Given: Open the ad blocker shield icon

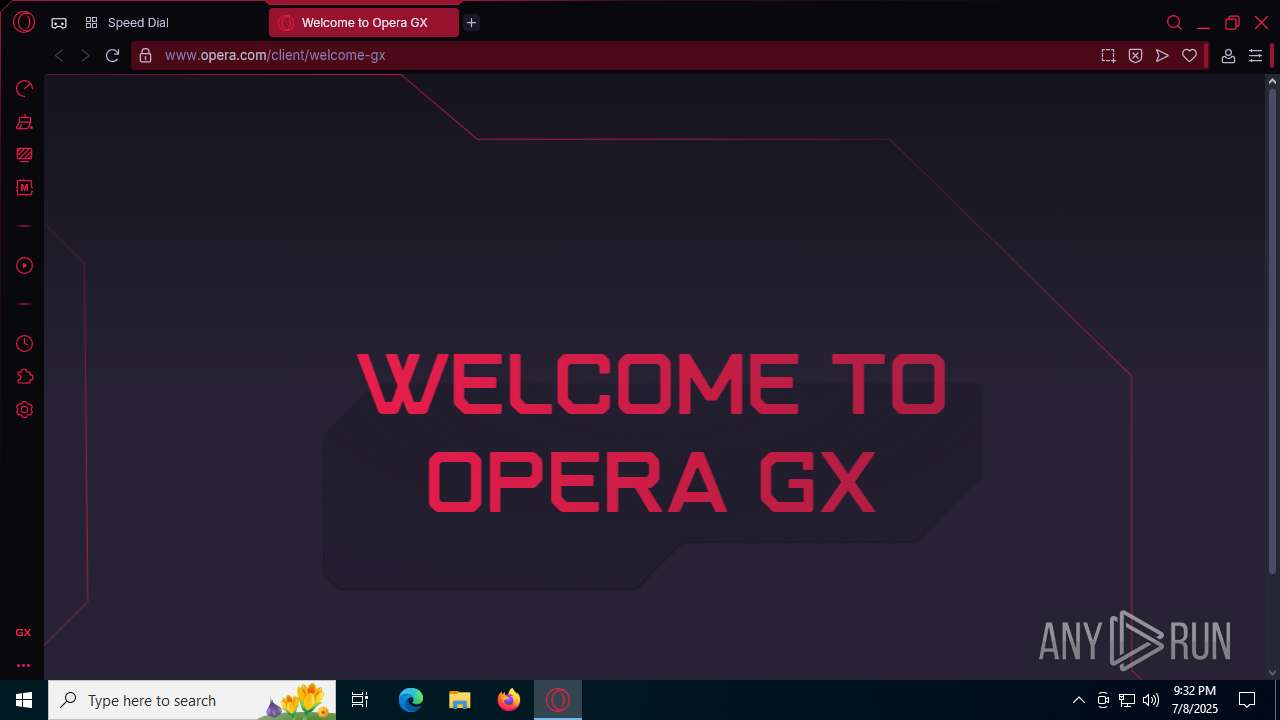Looking at the screenshot, I should coord(1135,56).
